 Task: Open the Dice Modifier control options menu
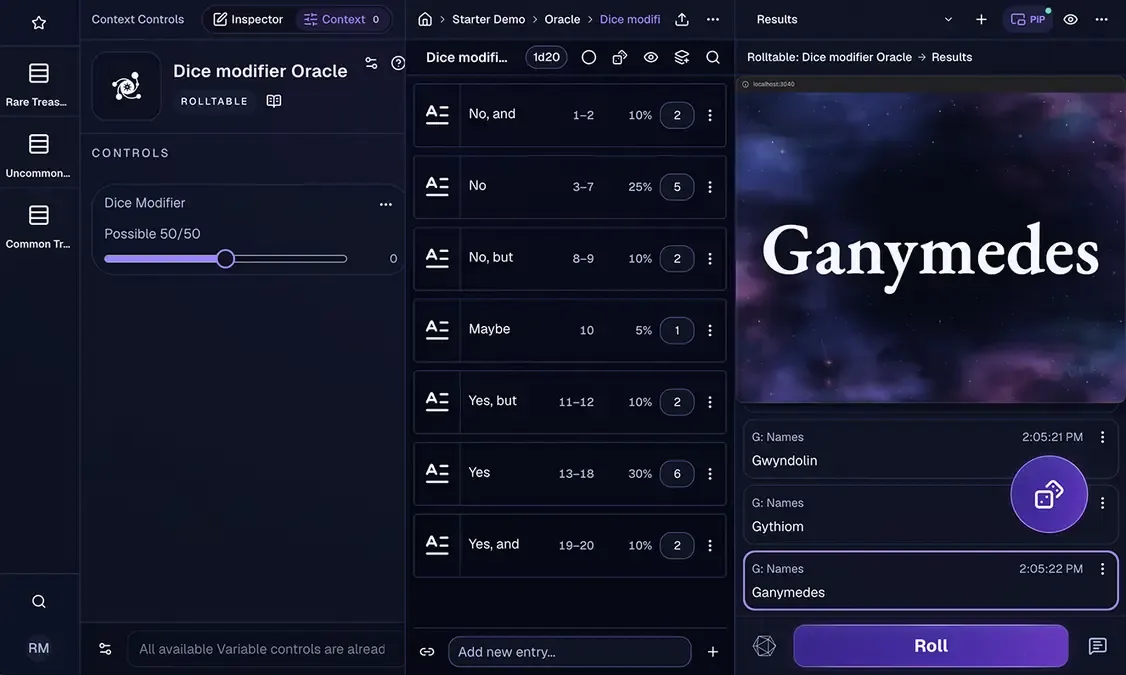[386, 204]
